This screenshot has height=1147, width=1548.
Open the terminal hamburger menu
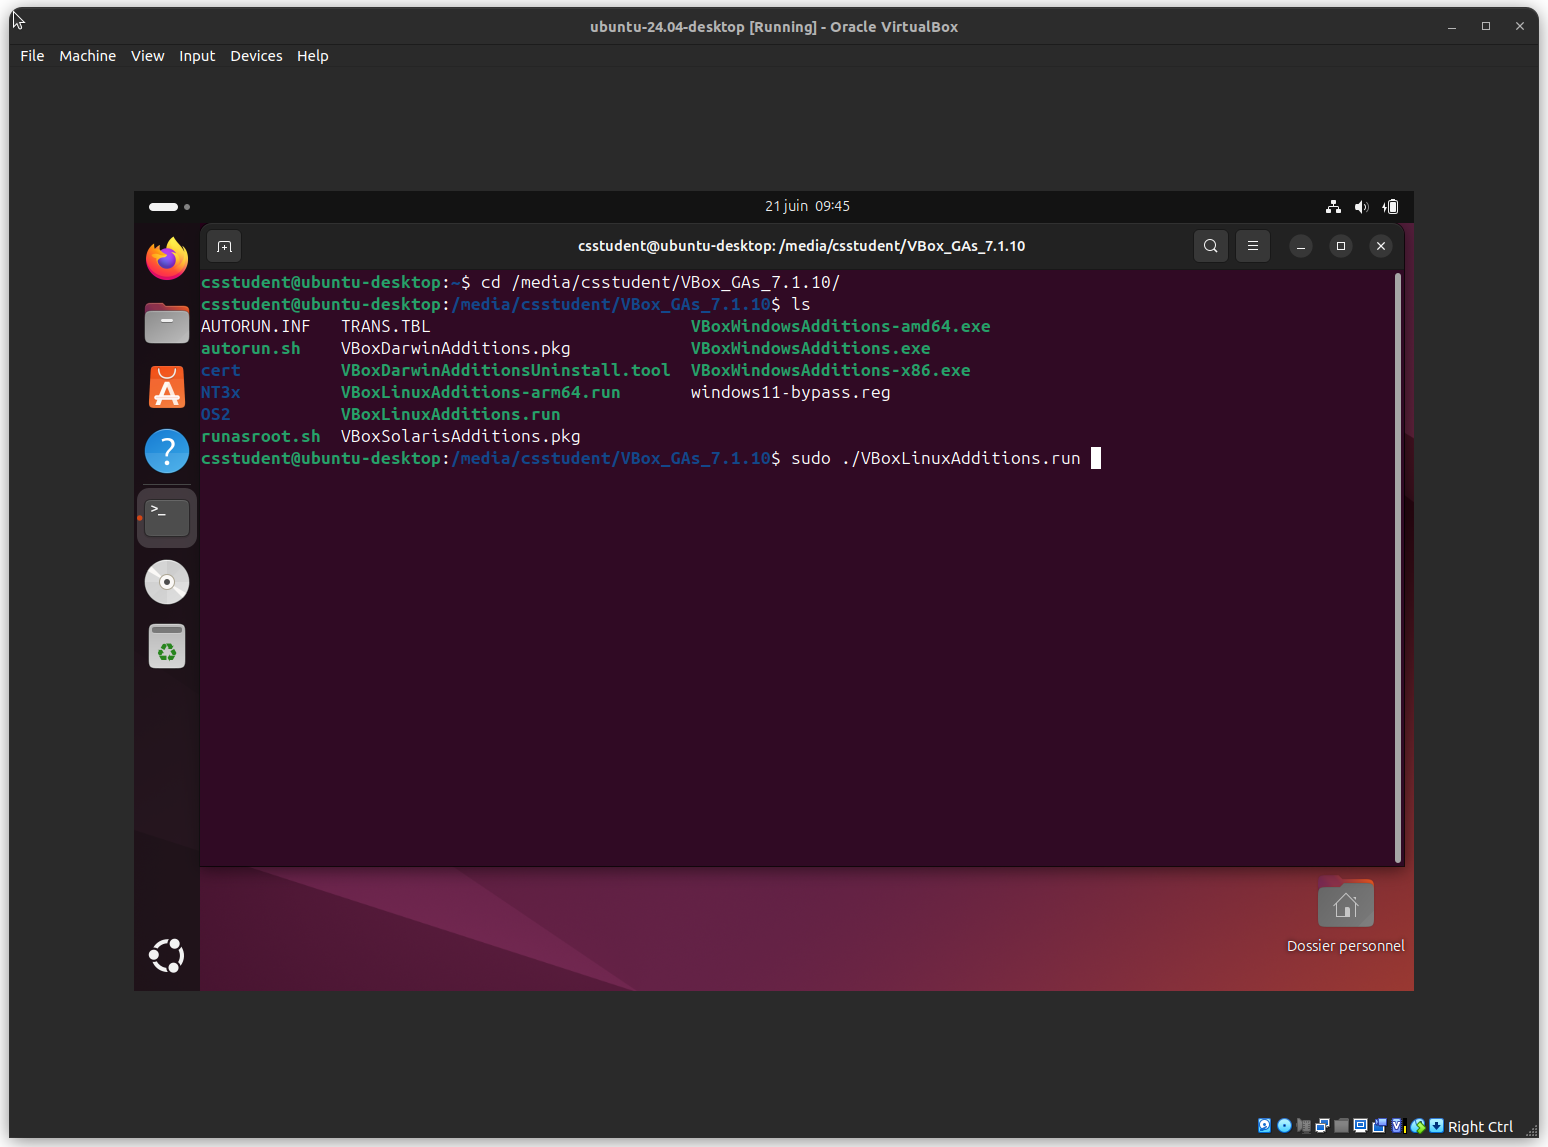click(x=1252, y=246)
